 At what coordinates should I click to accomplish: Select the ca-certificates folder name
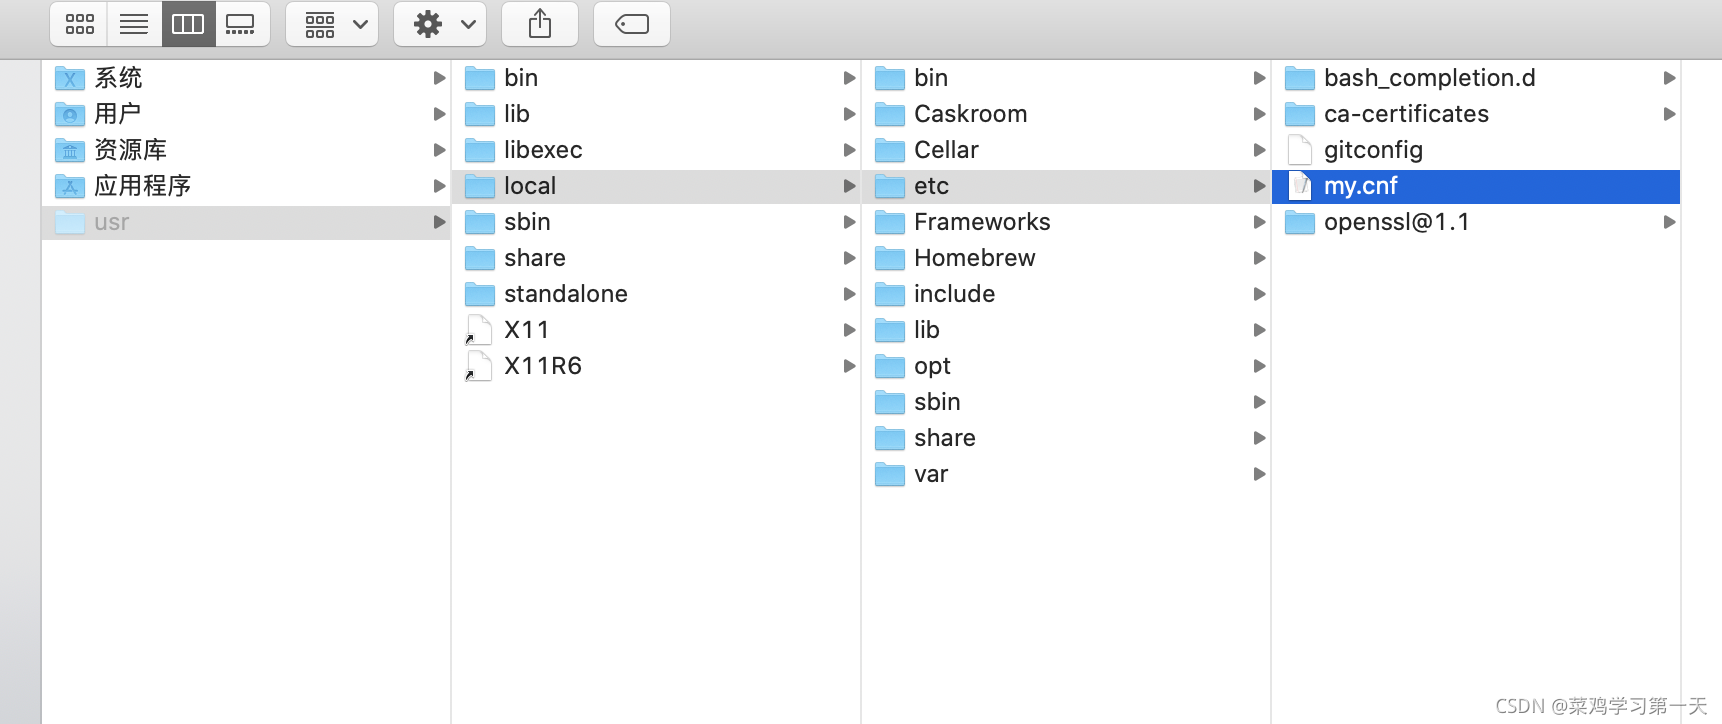tap(1406, 114)
